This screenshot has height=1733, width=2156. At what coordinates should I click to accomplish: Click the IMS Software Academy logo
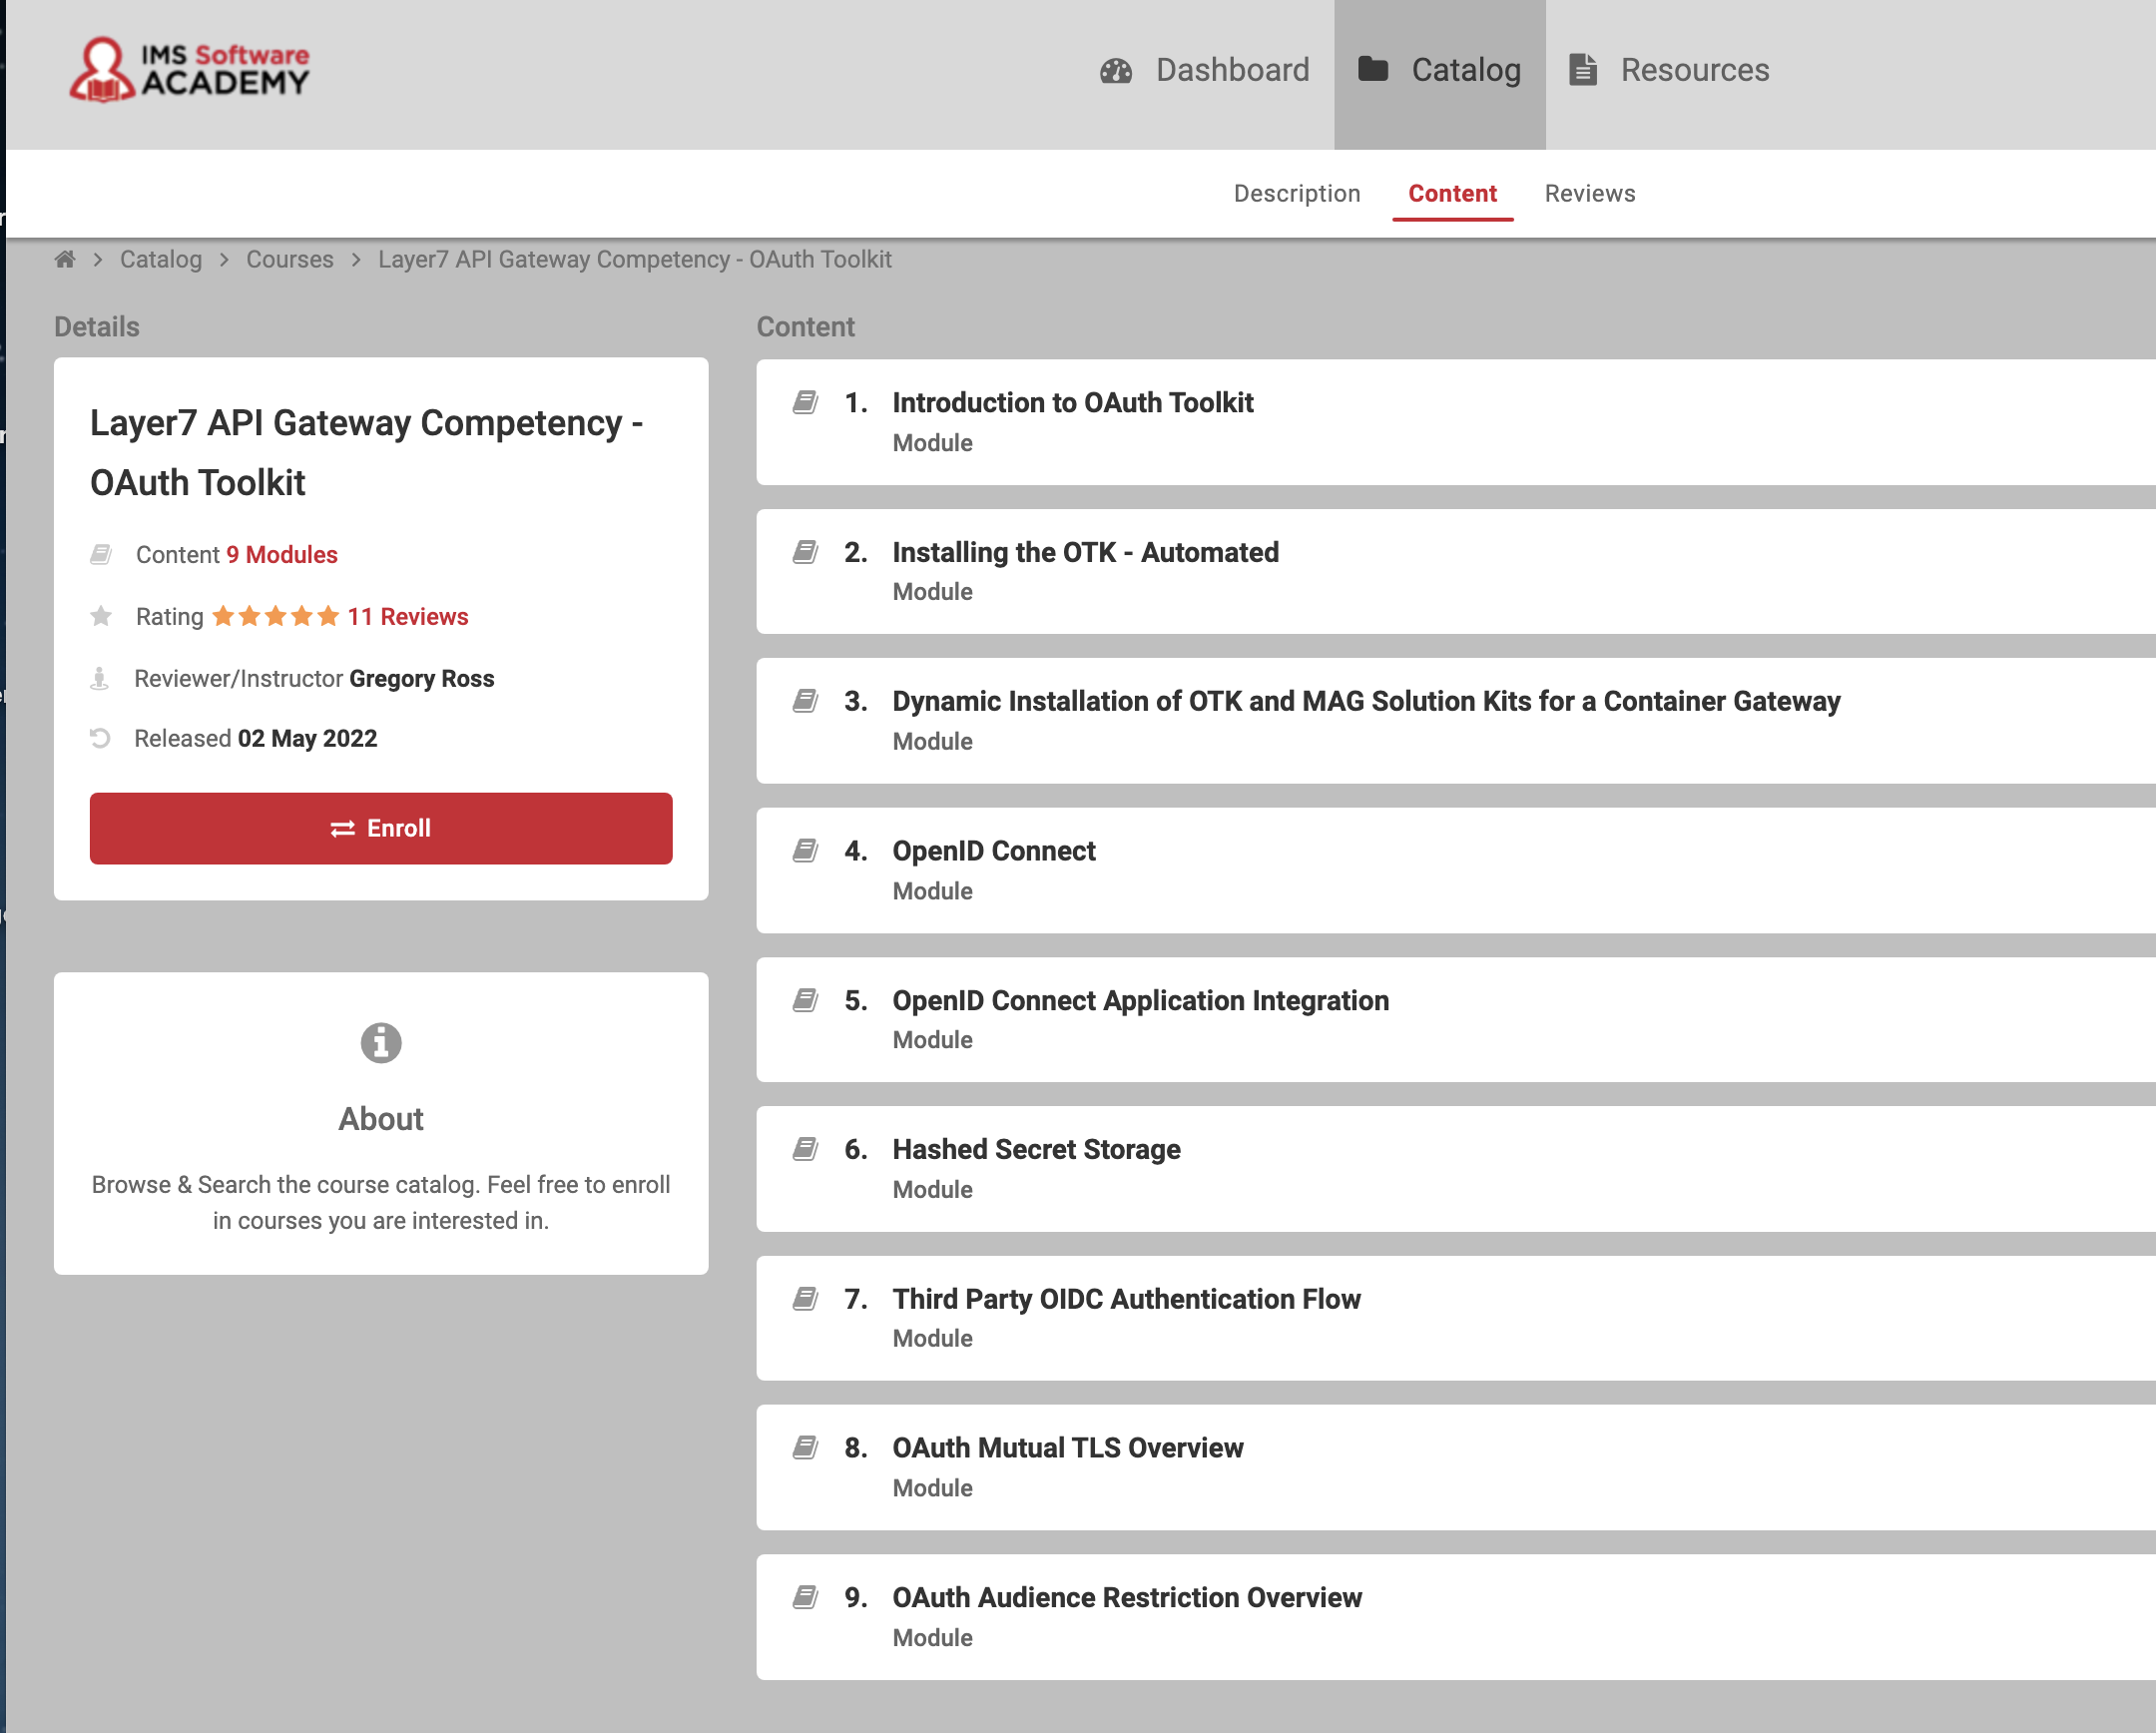pos(188,70)
